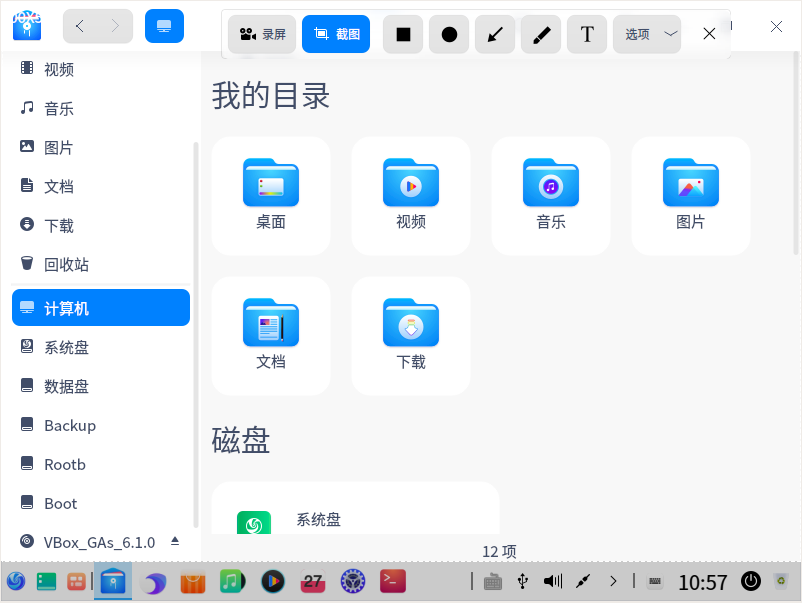Open Rootb drive in the sidebar

101,464
